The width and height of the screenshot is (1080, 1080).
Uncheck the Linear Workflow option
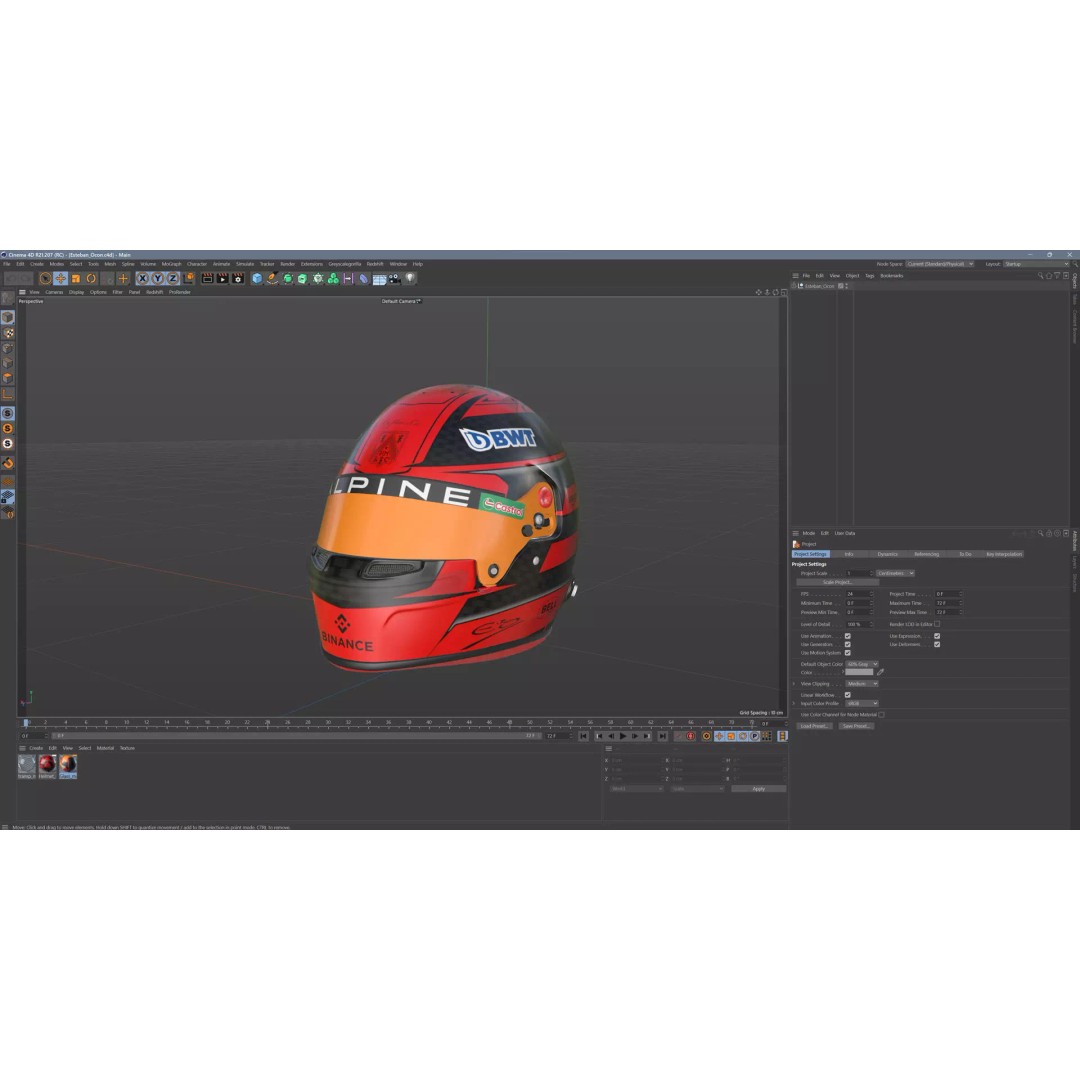pos(847,695)
